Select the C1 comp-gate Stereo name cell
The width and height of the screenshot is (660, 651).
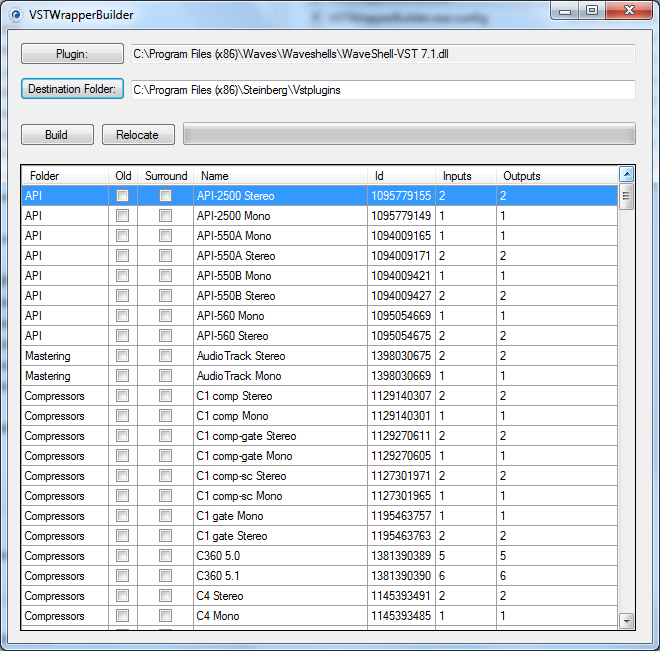pyautogui.click(x=280, y=436)
